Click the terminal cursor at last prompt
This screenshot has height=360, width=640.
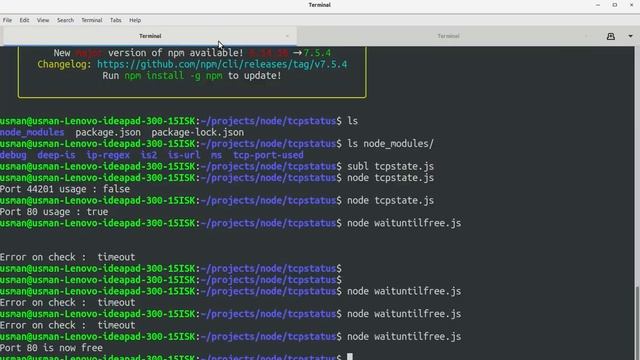pyautogui.click(x=350, y=357)
